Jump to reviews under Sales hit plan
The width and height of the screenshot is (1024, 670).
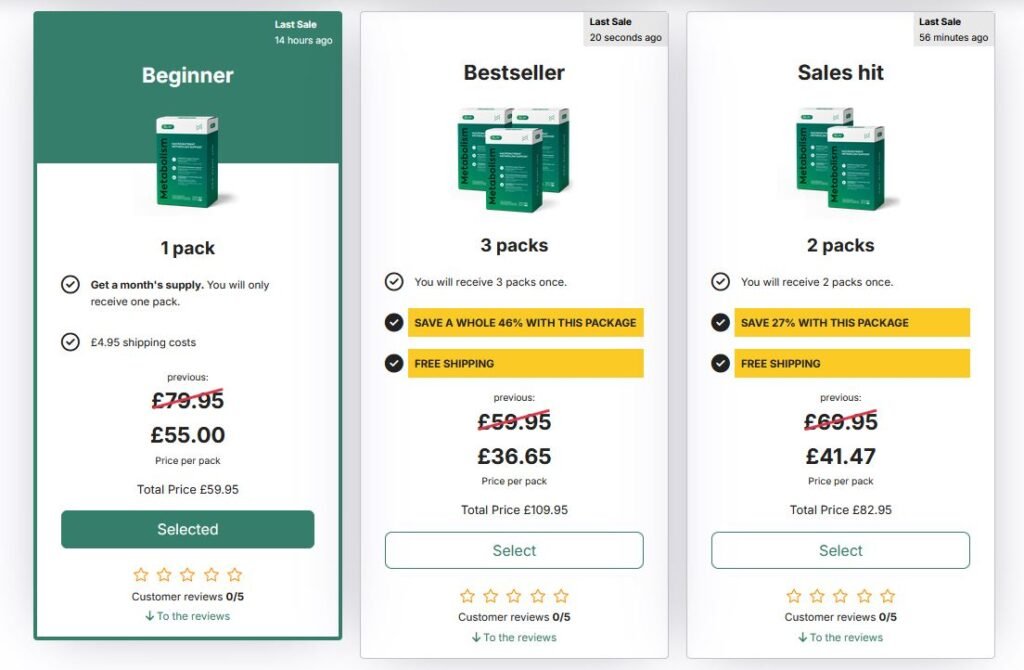pyautogui.click(x=840, y=637)
